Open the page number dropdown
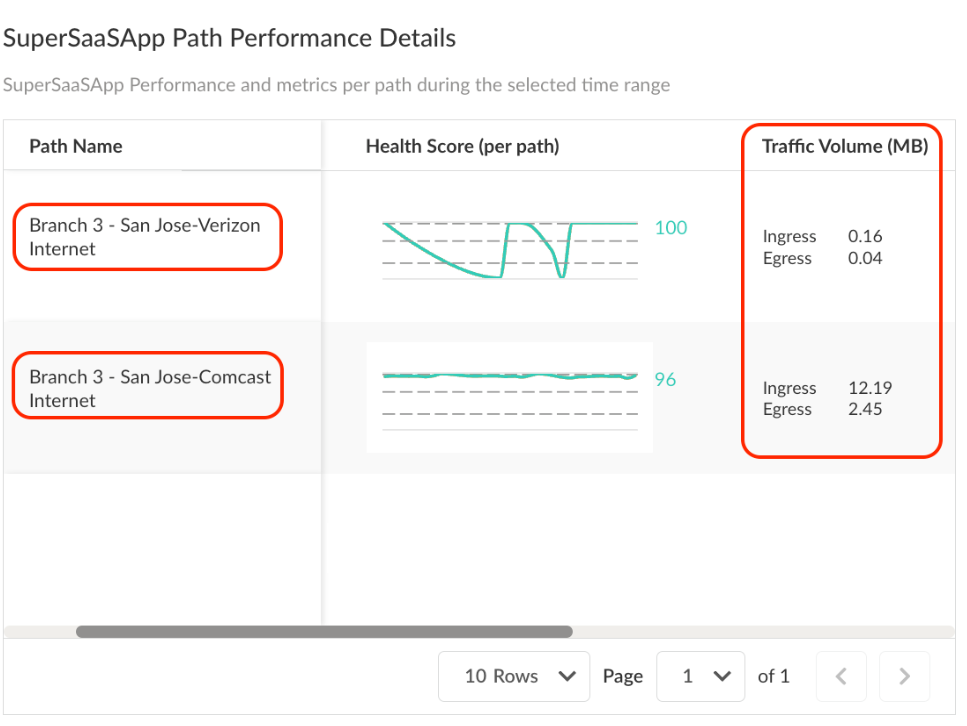The height and width of the screenshot is (726, 967). [x=700, y=677]
